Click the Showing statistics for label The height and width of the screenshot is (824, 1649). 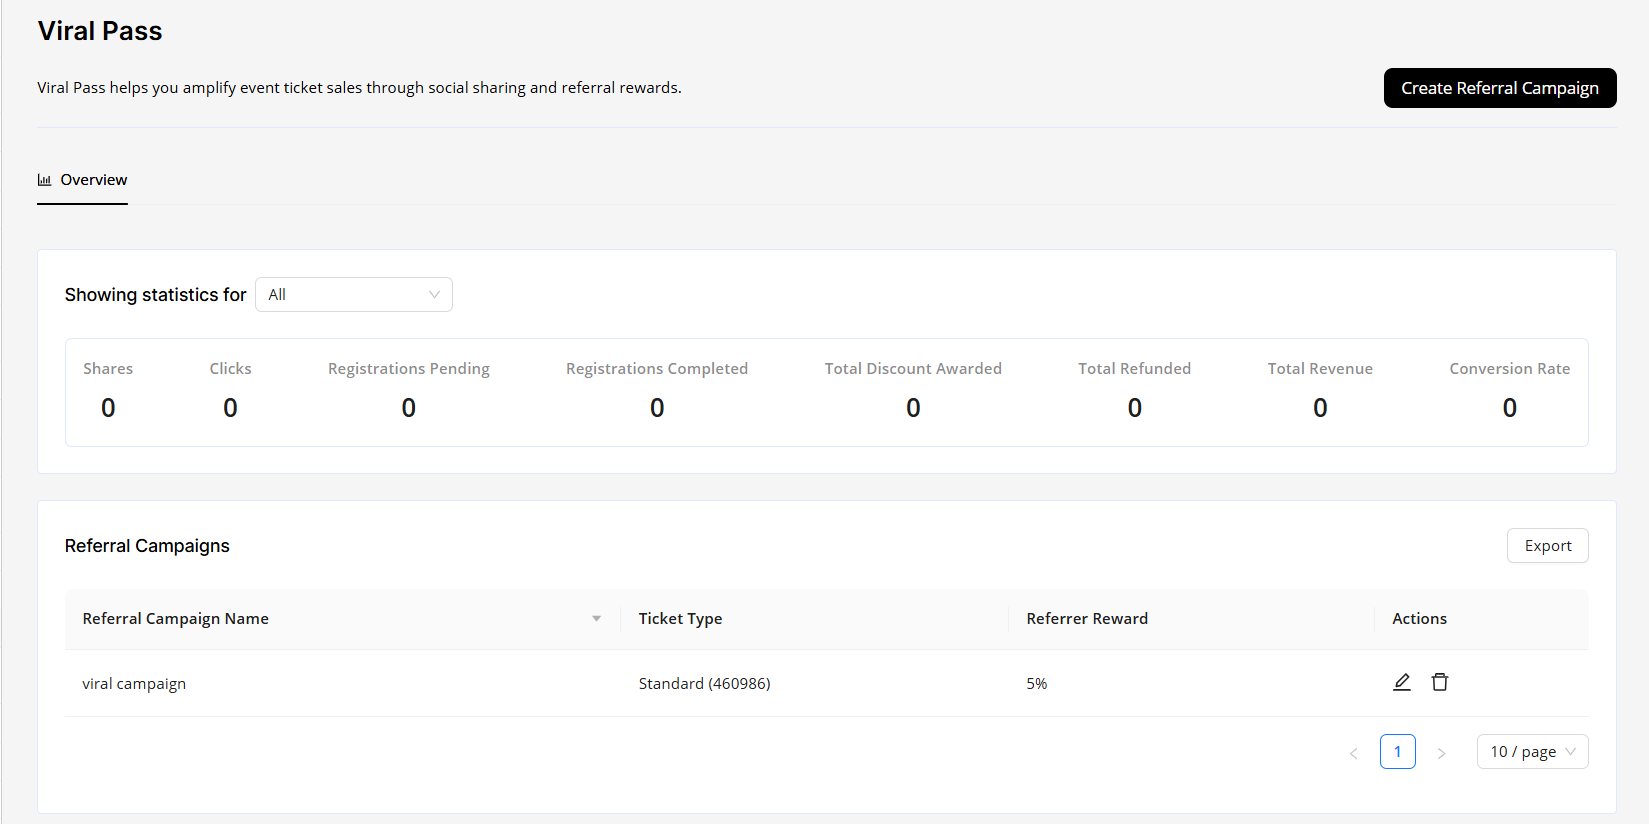click(x=155, y=295)
